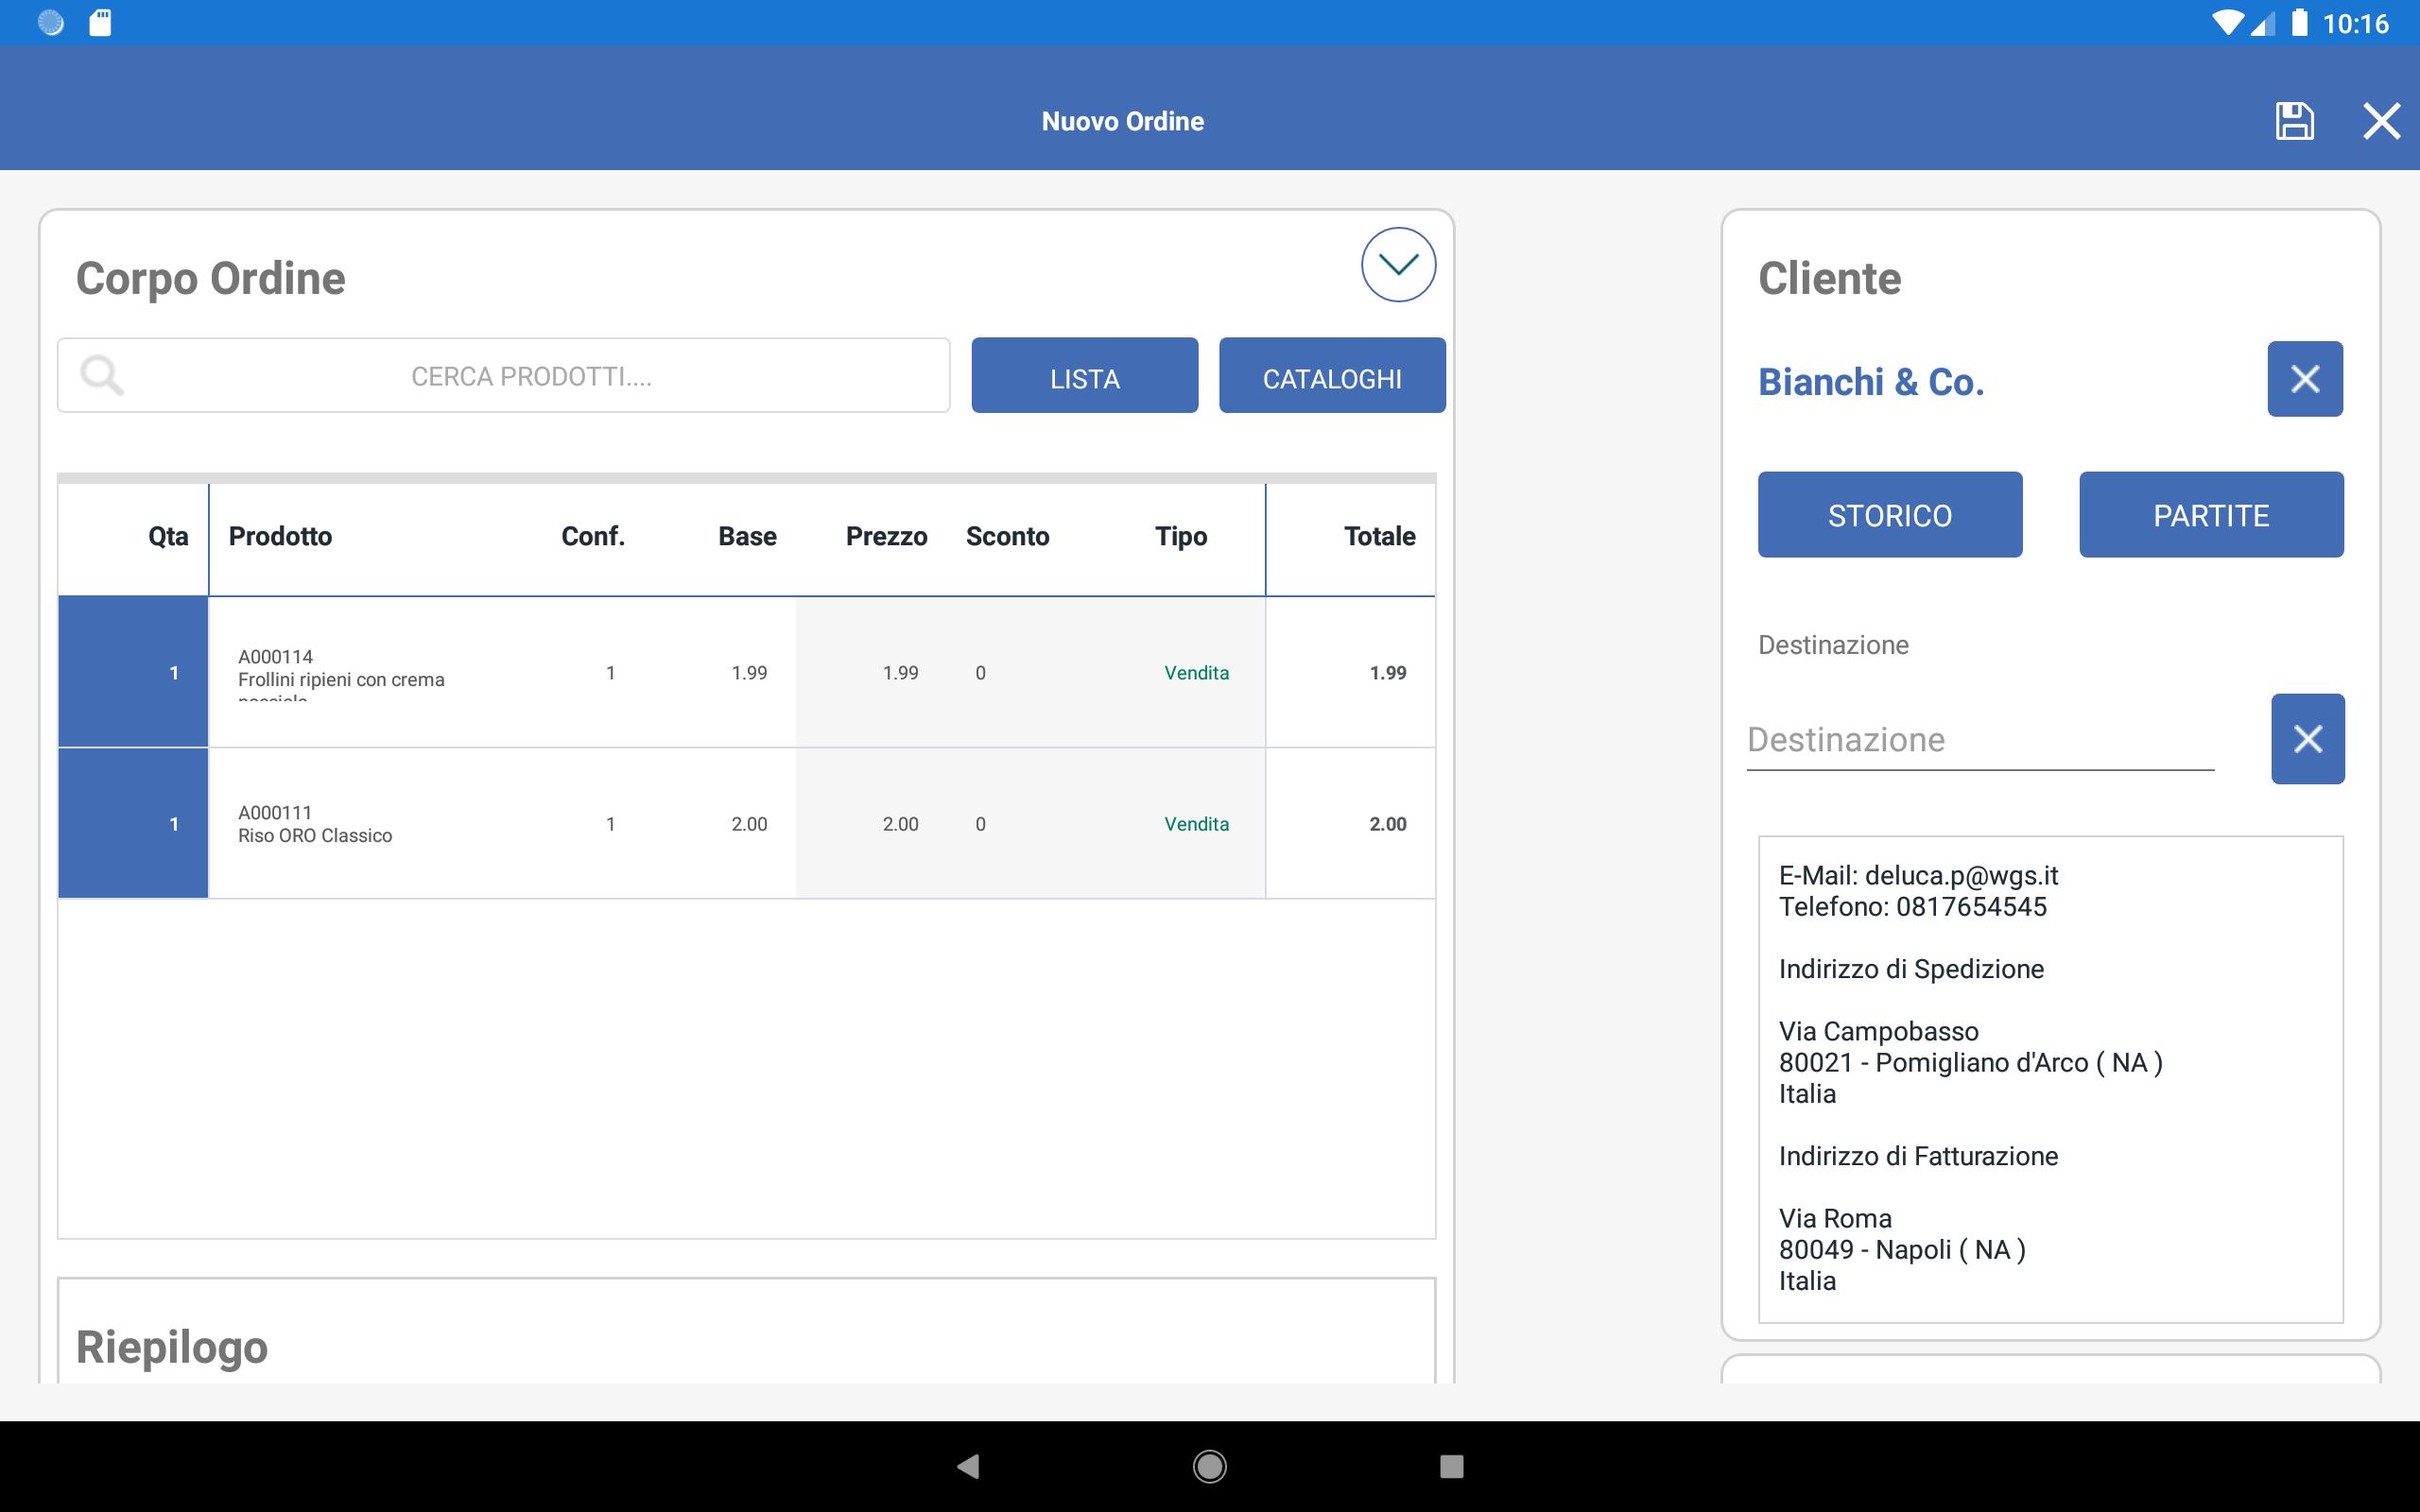Tap Android home navigation button

coord(1210,1466)
